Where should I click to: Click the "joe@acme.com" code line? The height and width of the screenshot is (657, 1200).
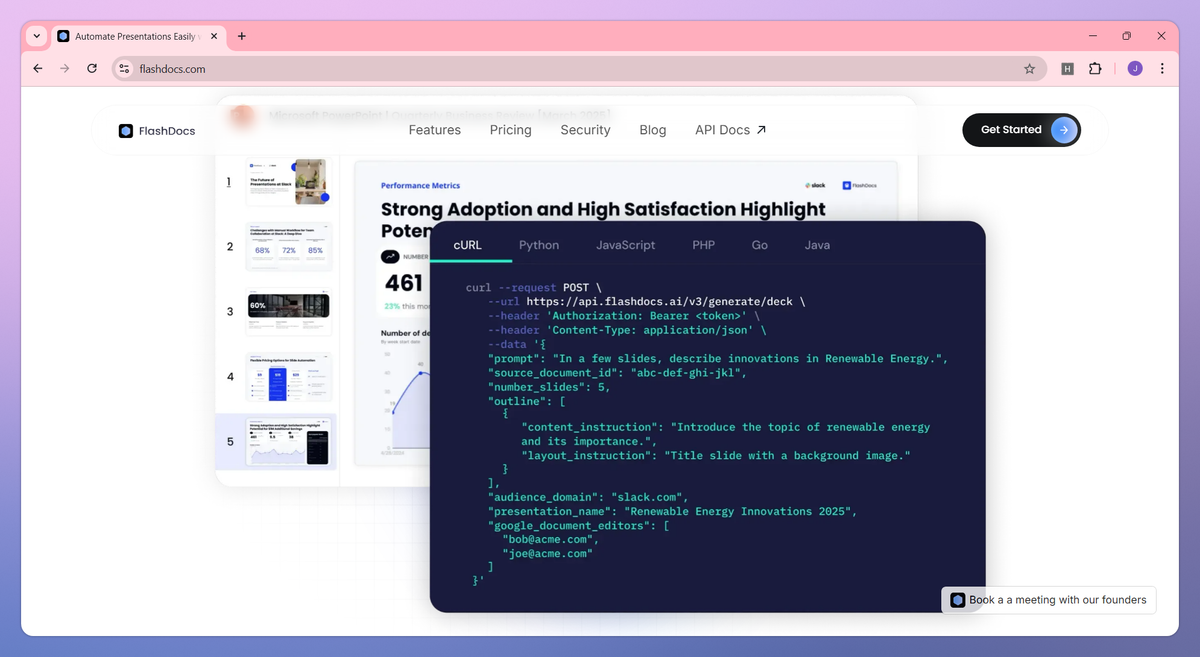pyautogui.click(x=547, y=553)
